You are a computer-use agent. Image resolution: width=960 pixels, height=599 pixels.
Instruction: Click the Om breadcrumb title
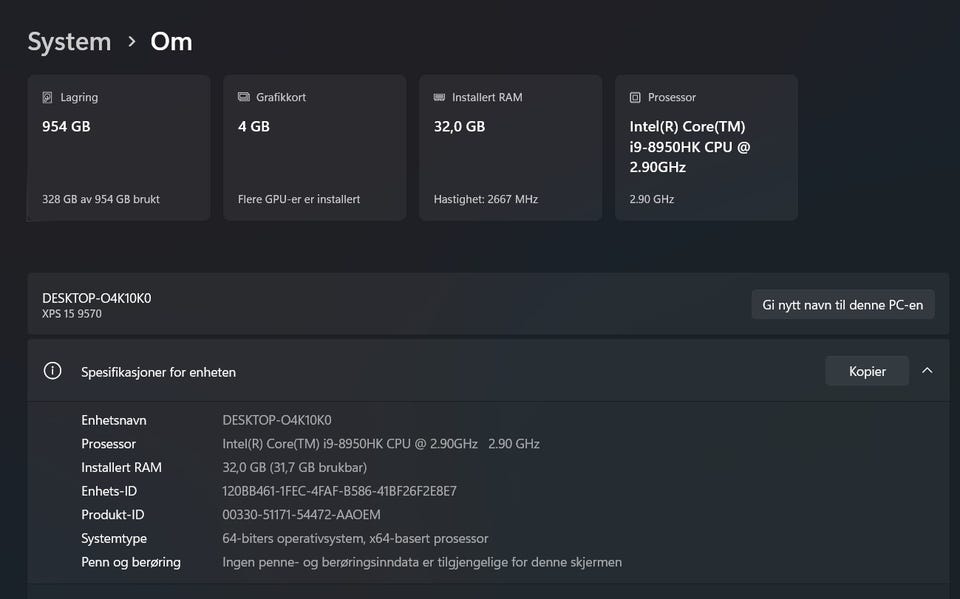tap(171, 42)
